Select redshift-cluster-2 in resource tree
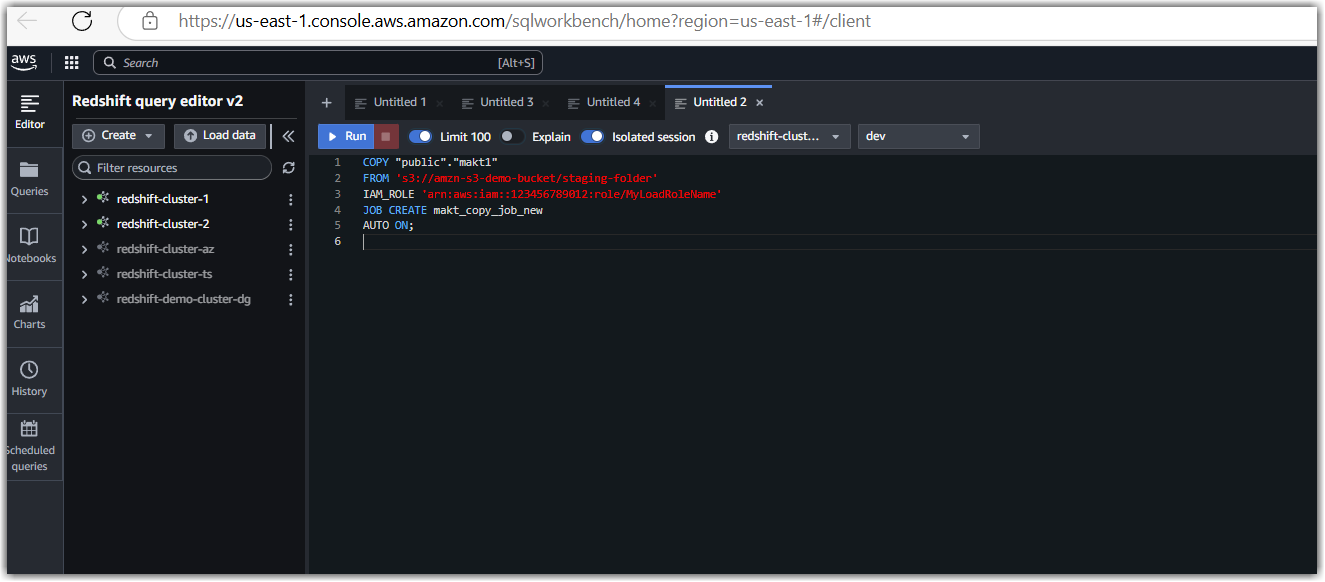Image resolution: width=1325 pixels, height=582 pixels. pyautogui.click(x=162, y=224)
